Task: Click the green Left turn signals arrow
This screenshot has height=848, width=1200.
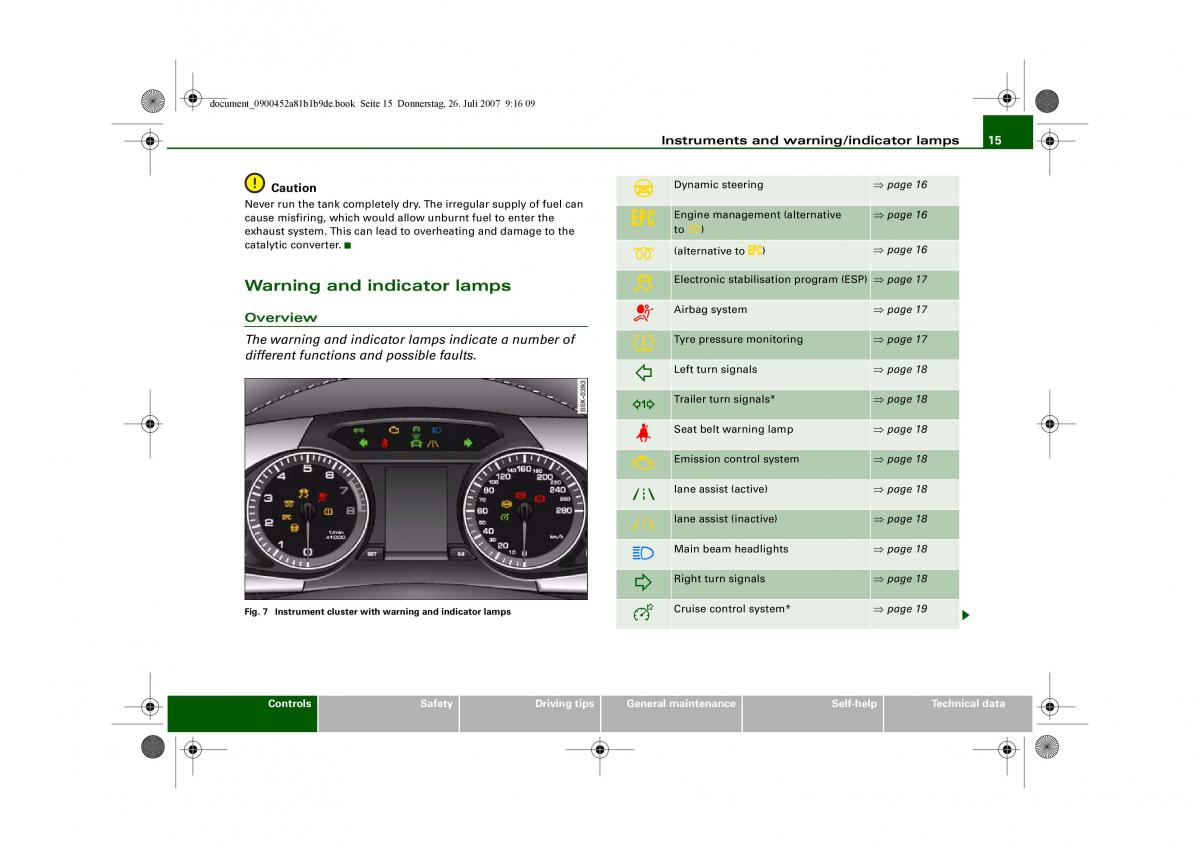Action: 643,373
